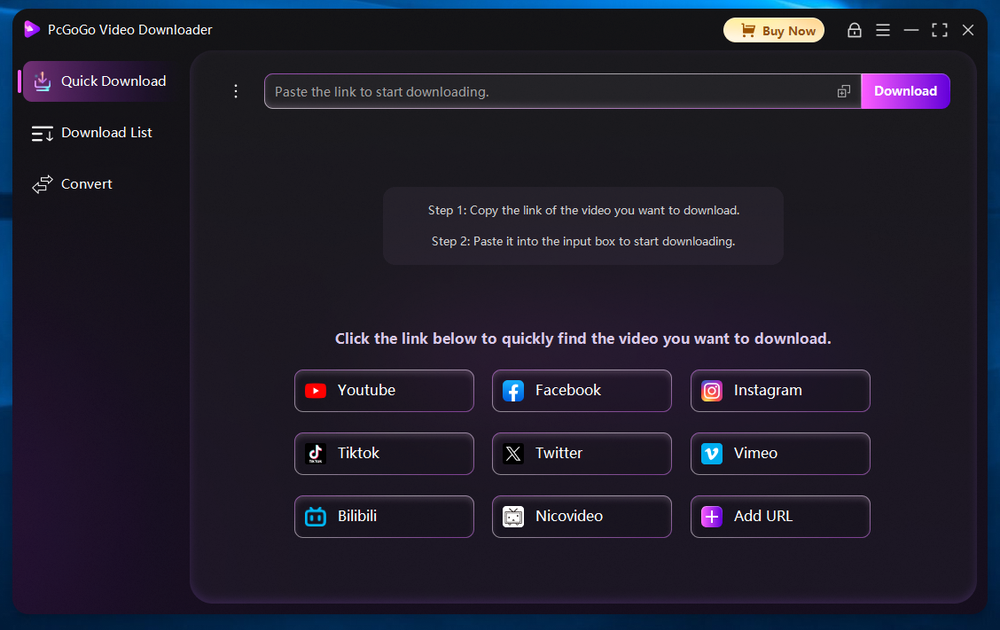
Task: Open the Nicovideo shortcut
Action: coord(582,516)
